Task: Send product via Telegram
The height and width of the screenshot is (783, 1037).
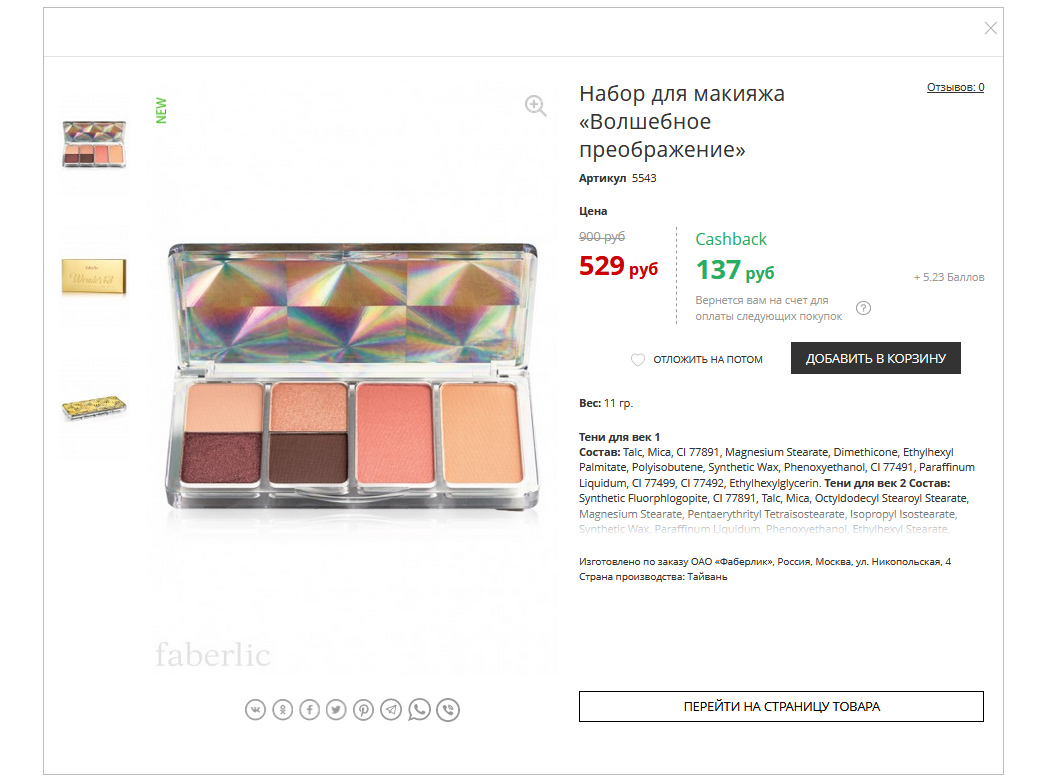Action: pyautogui.click(x=391, y=710)
